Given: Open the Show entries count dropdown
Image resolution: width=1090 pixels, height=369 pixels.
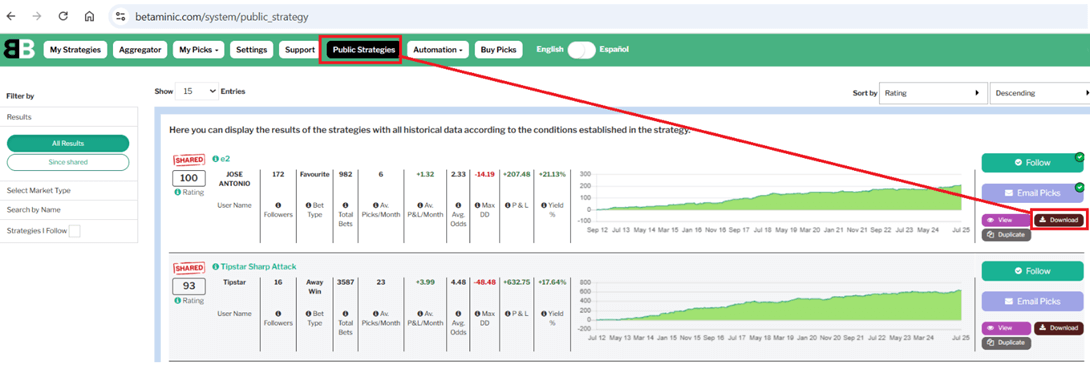Looking at the screenshot, I should [x=197, y=91].
